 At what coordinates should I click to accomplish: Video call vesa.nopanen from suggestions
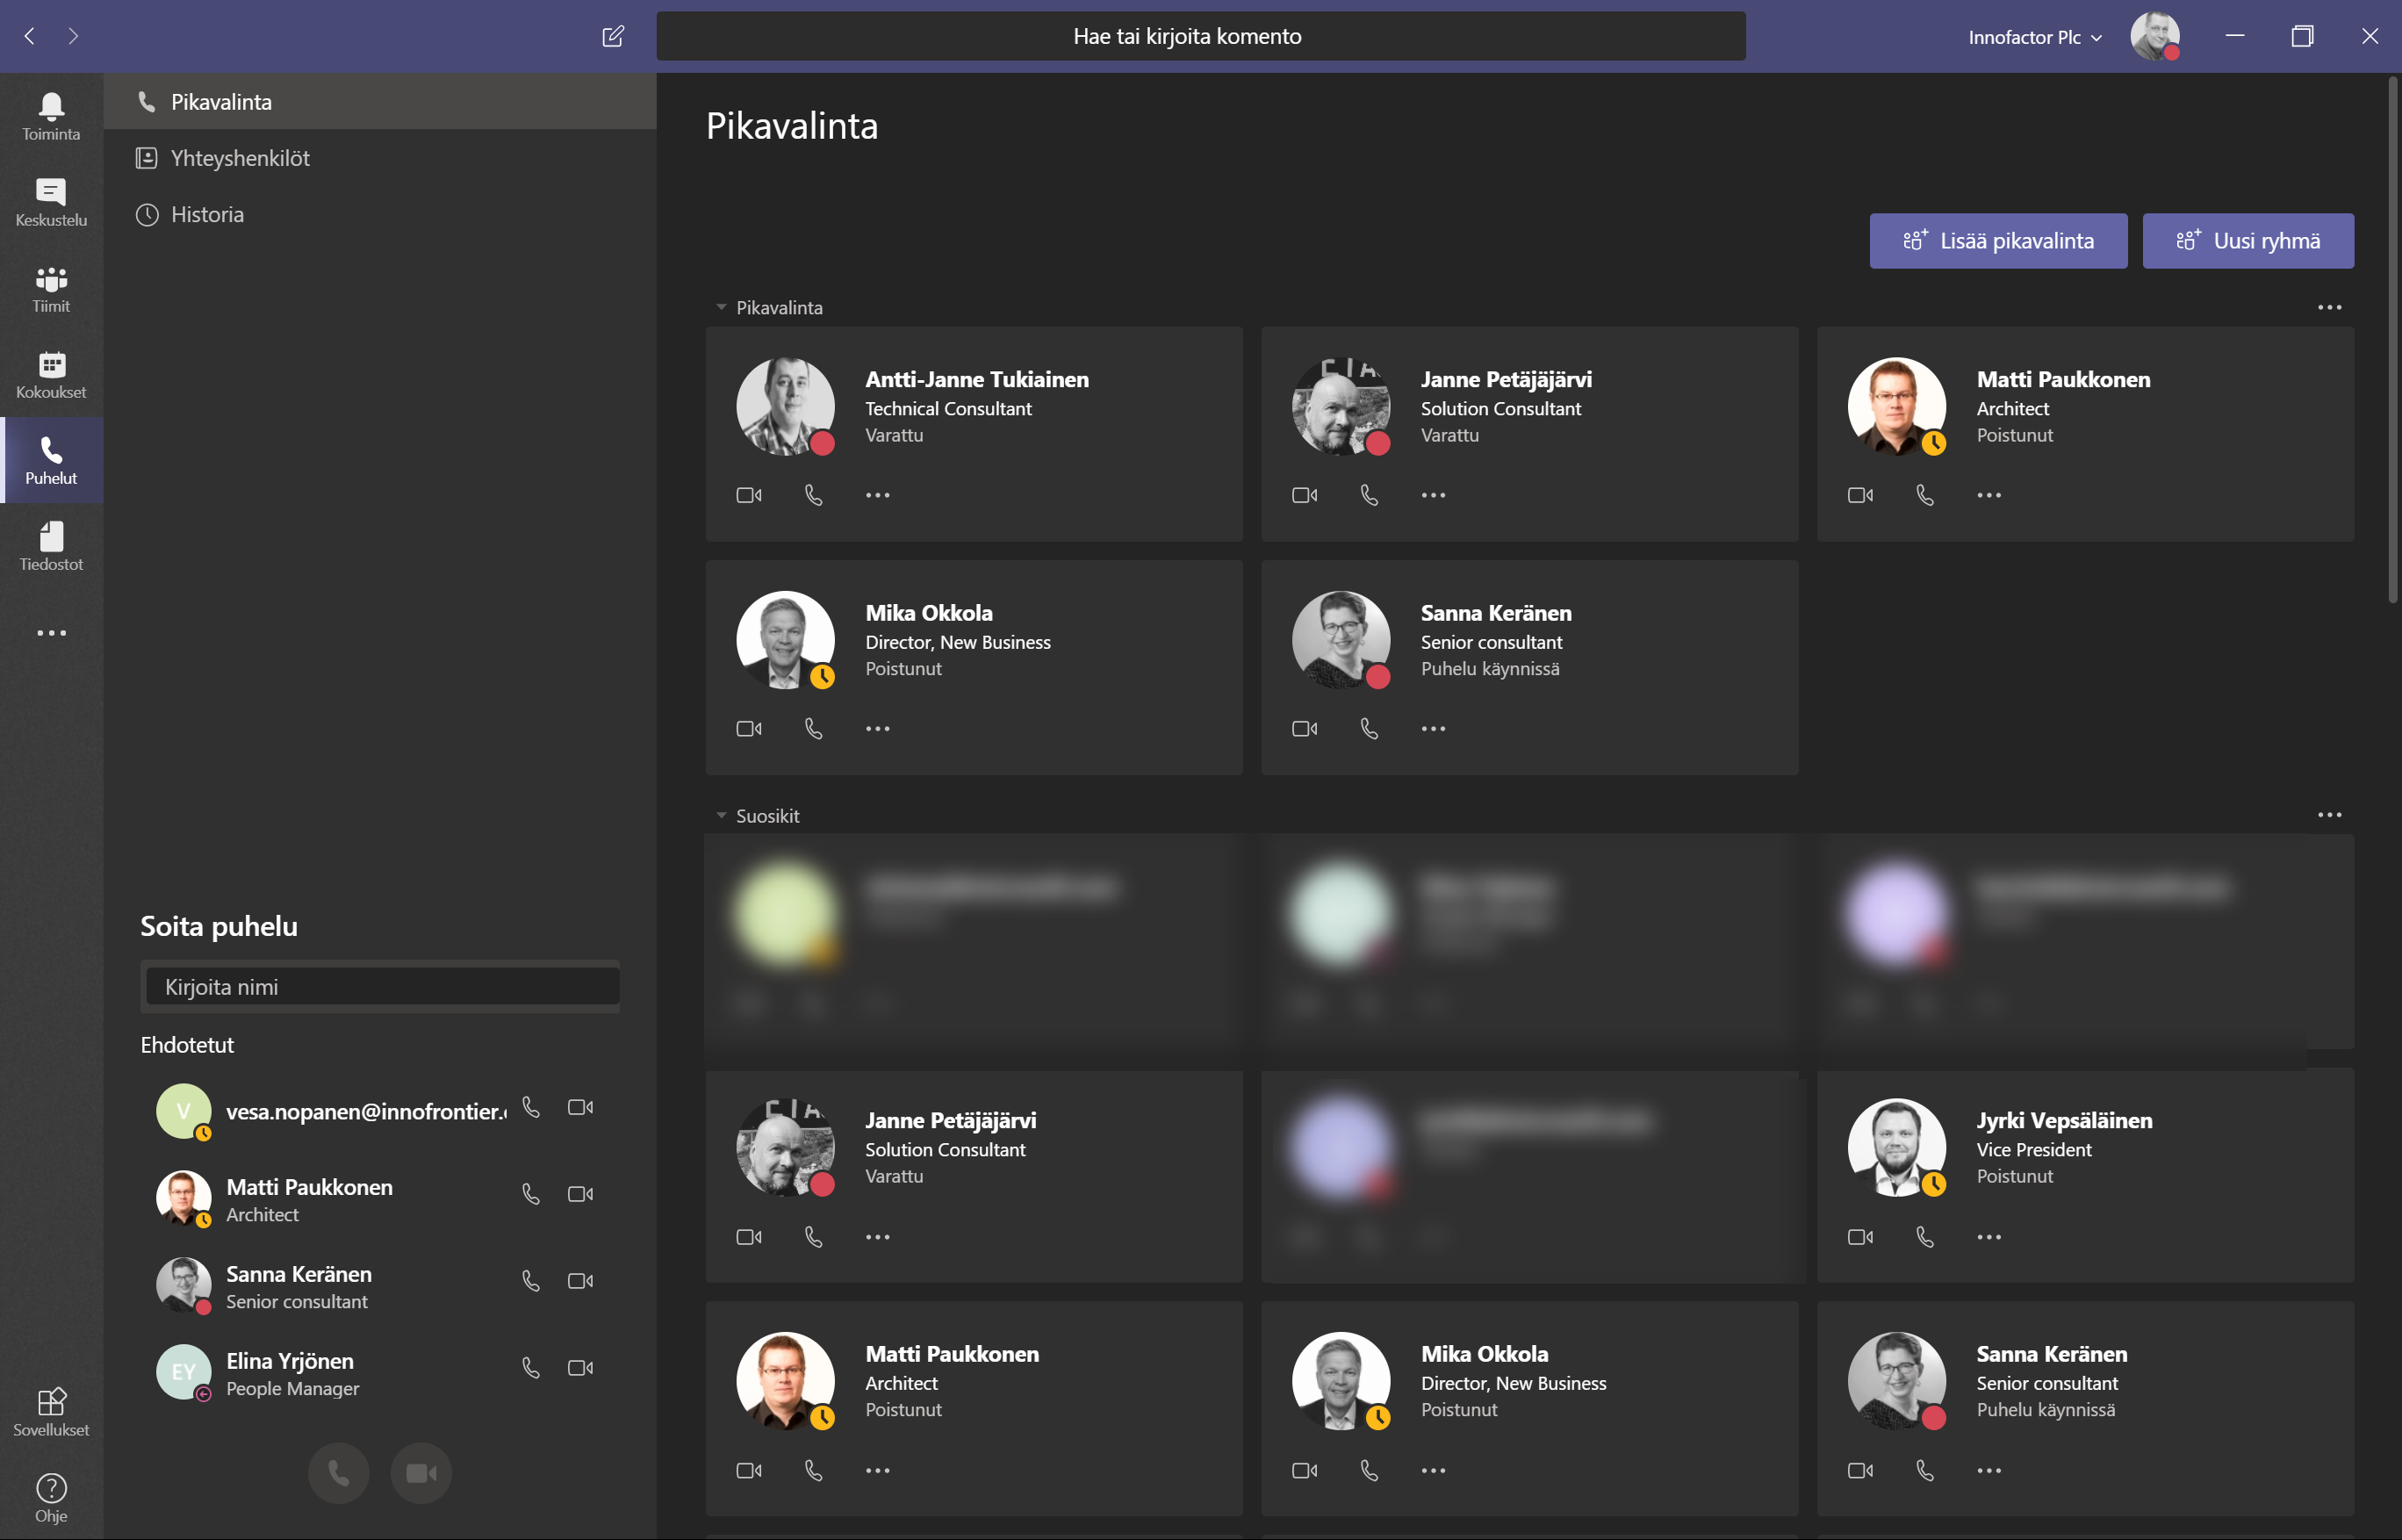580,1107
